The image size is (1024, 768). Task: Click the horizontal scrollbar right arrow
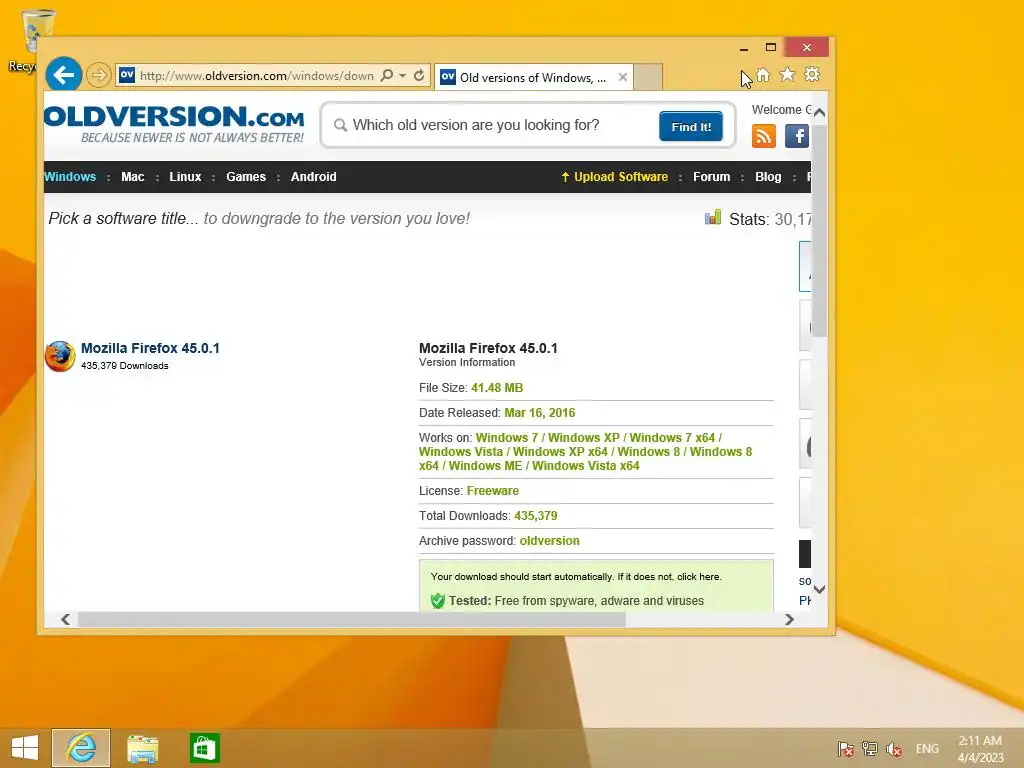789,620
